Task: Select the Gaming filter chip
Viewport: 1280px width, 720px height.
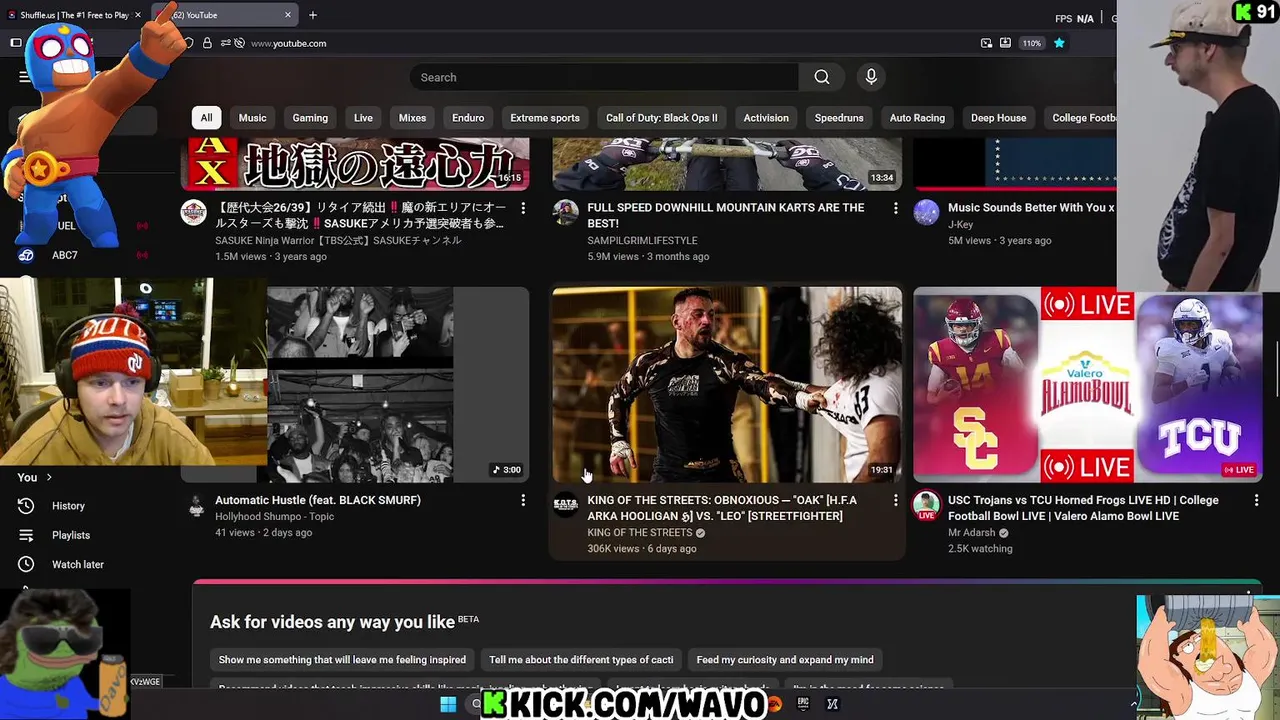Action: coord(310,118)
